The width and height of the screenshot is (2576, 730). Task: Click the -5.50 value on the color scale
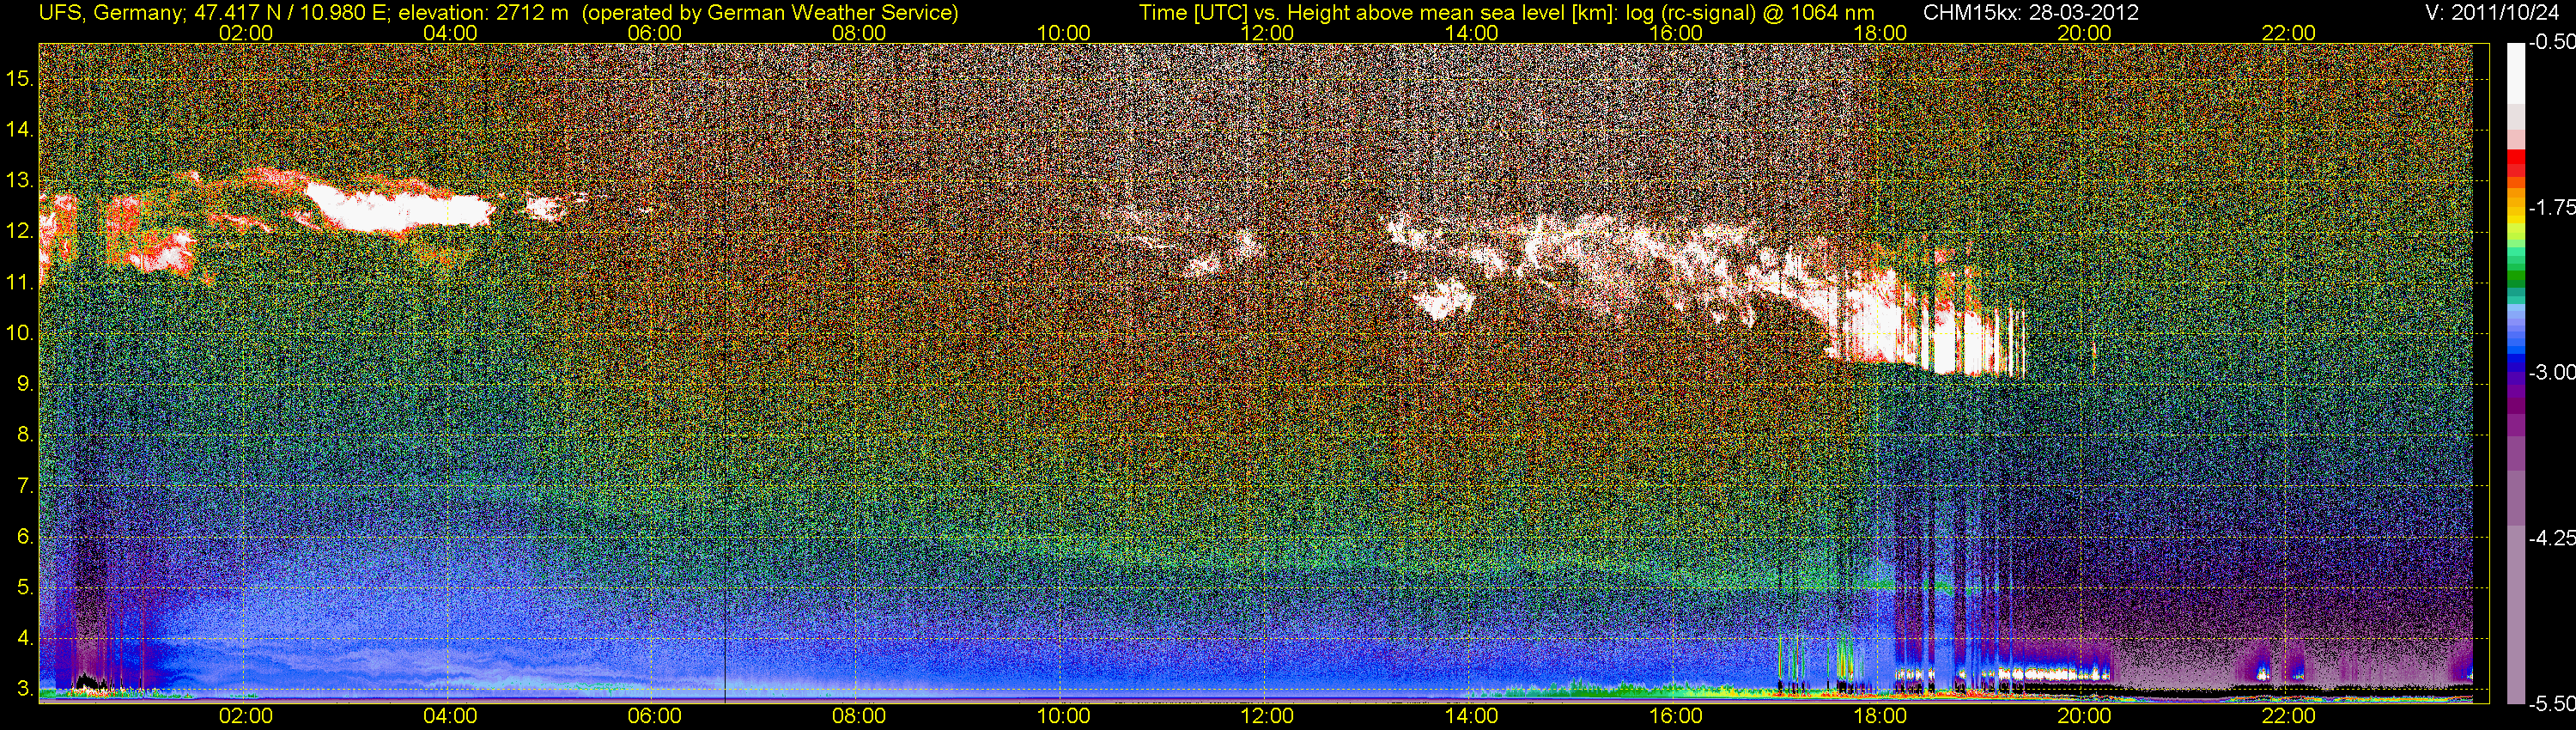click(x=2551, y=703)
